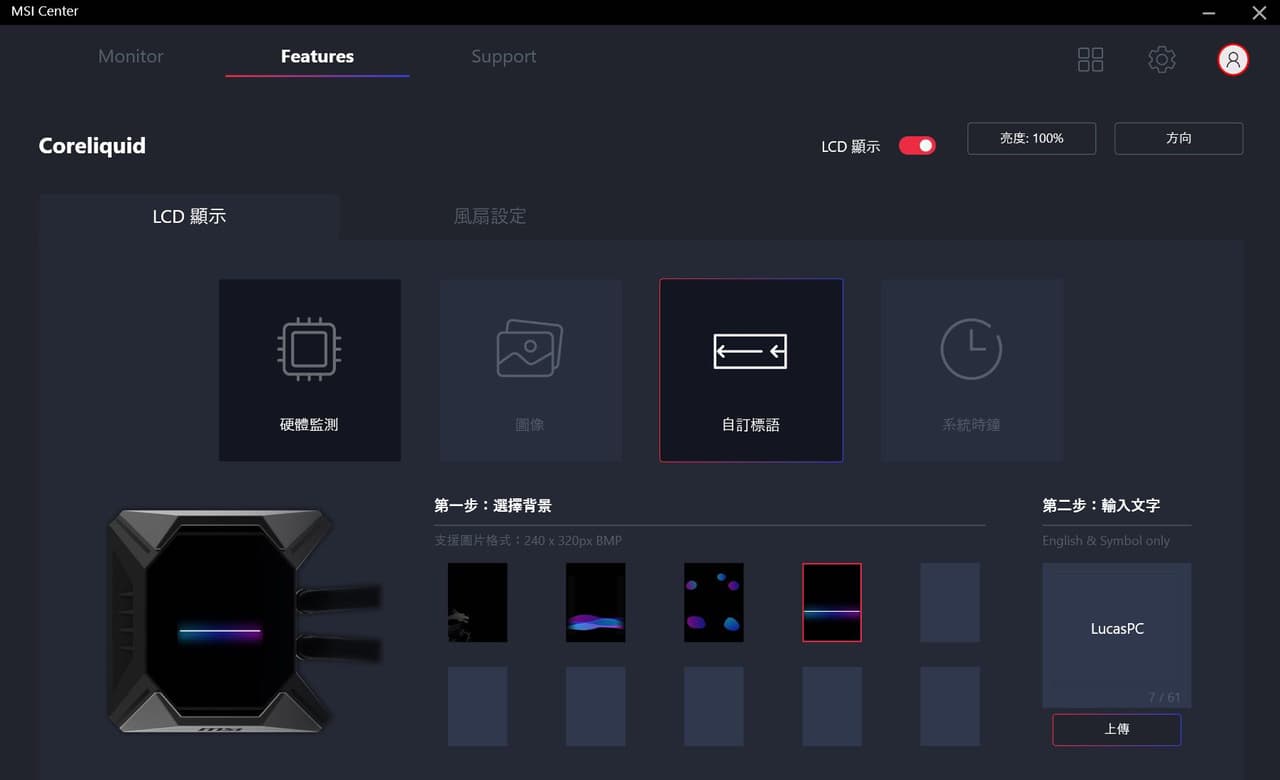Screen dimensions: 1280x780
Task: Choose the blue-purple wave background thumbnail
Action: point(595,602)
